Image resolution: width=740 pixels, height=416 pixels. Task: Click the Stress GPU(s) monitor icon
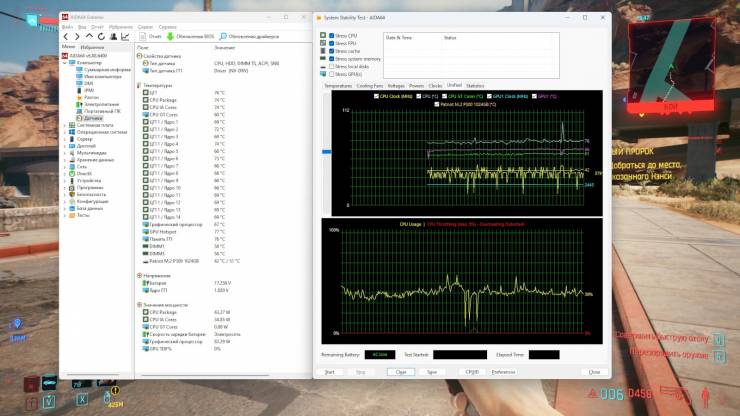323,74
